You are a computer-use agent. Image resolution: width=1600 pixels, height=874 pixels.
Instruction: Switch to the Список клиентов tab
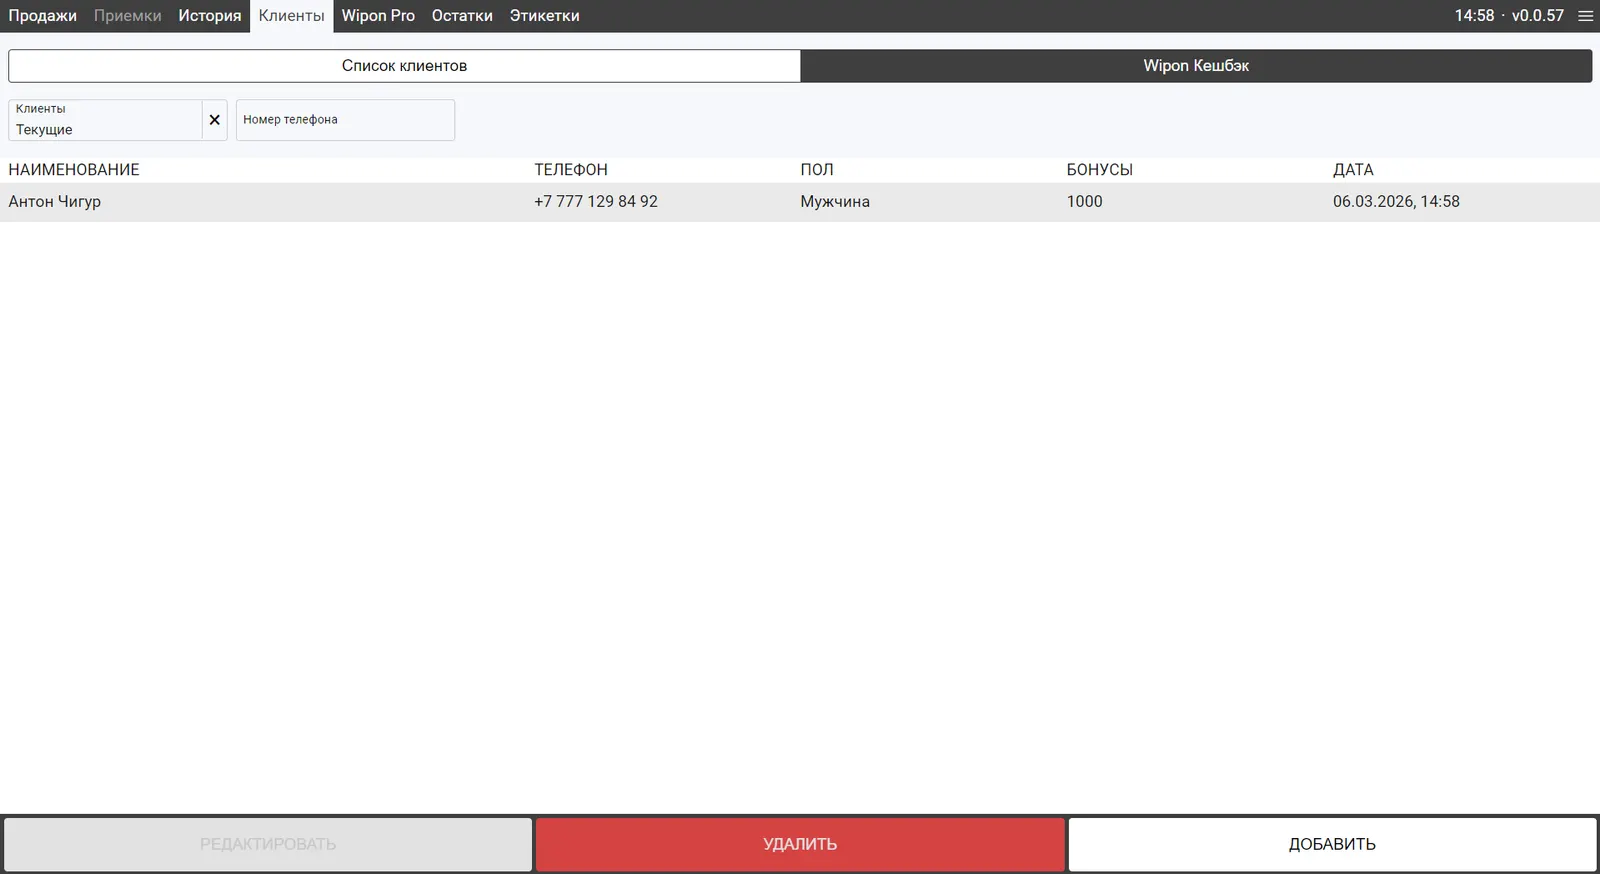point(404,66)
